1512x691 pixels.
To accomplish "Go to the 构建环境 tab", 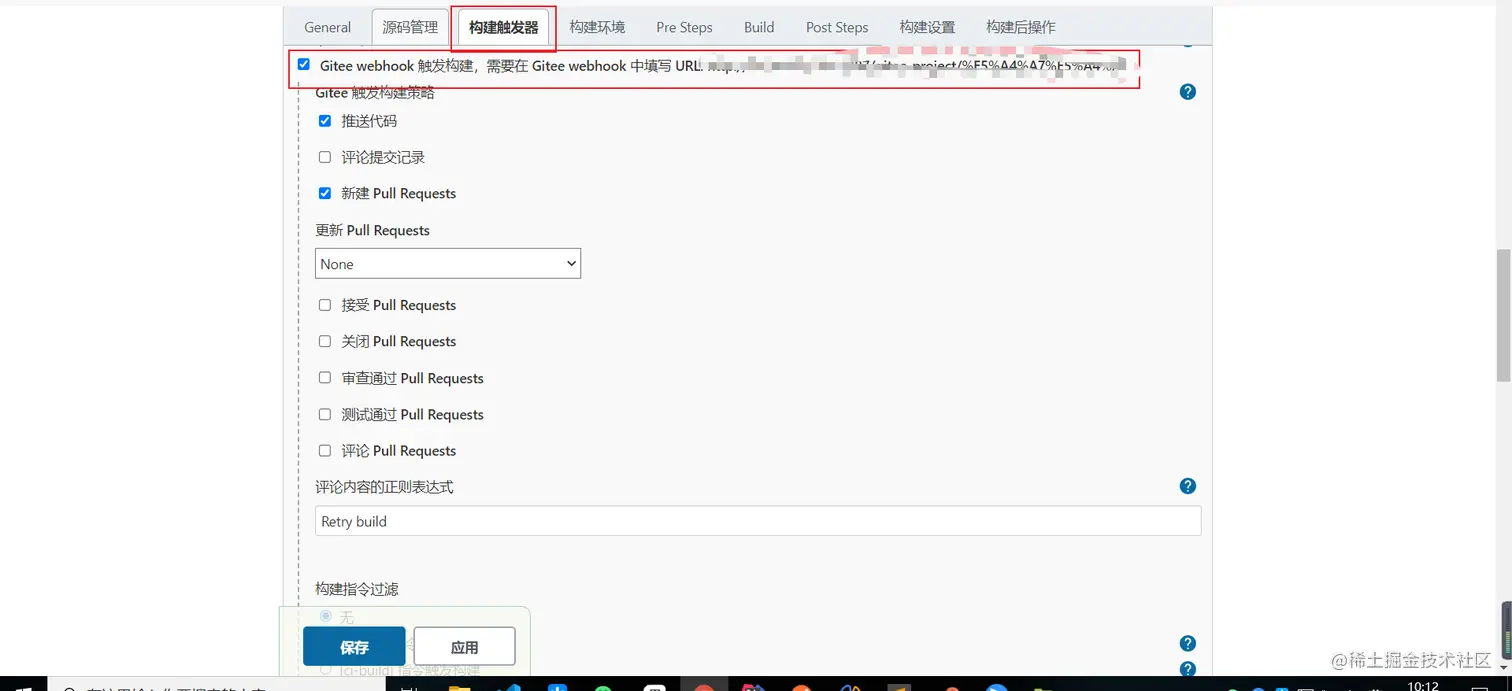I will (x=597, y=27).
